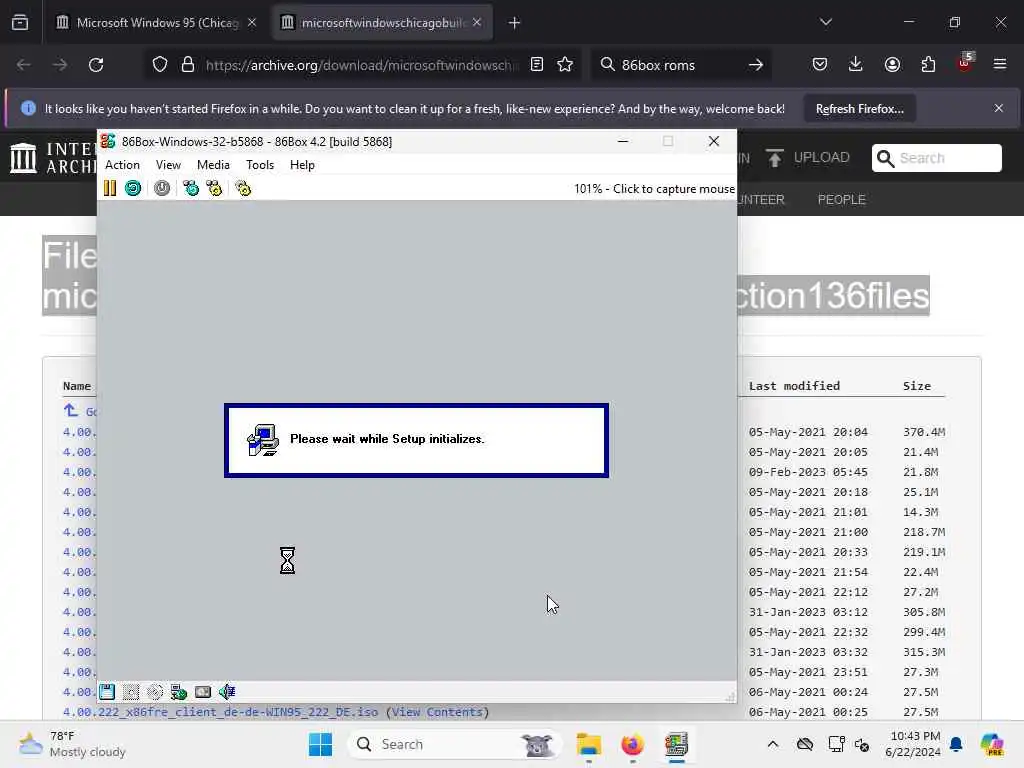Open File Explorer from taskbar
The height and width of the screenshot is (768, 1024).
588,744
